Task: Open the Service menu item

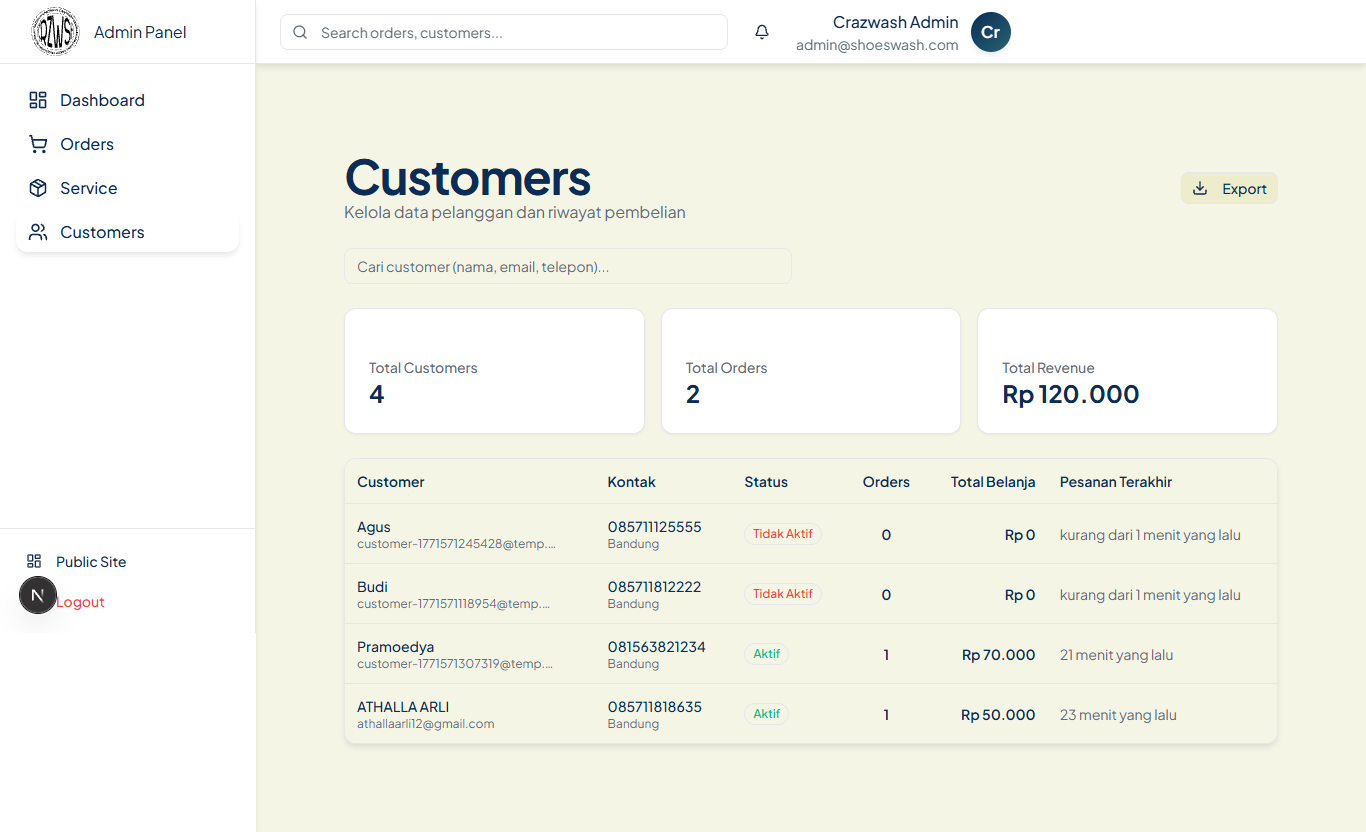Action: click(127, 188)
